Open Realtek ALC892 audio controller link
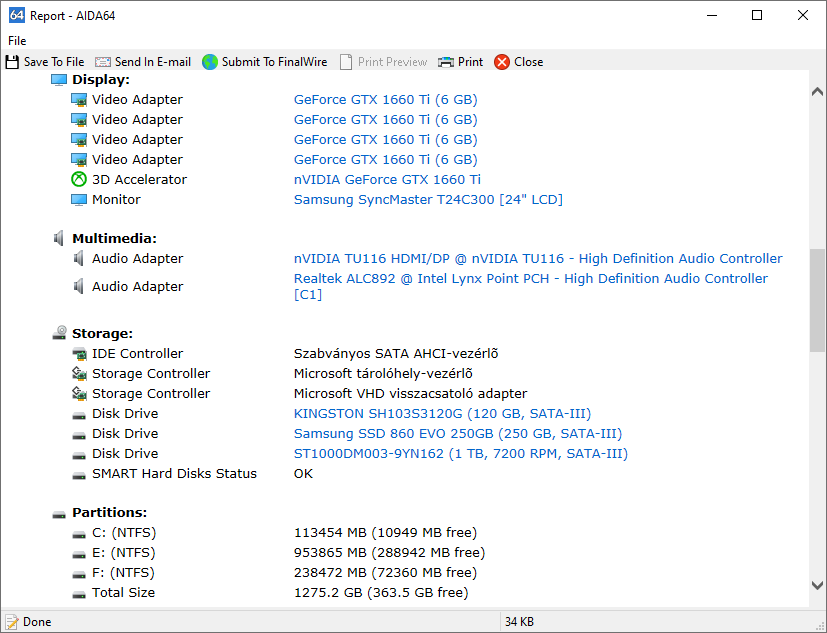The width and height of the screenshot is (827, 633). (531, 286)
